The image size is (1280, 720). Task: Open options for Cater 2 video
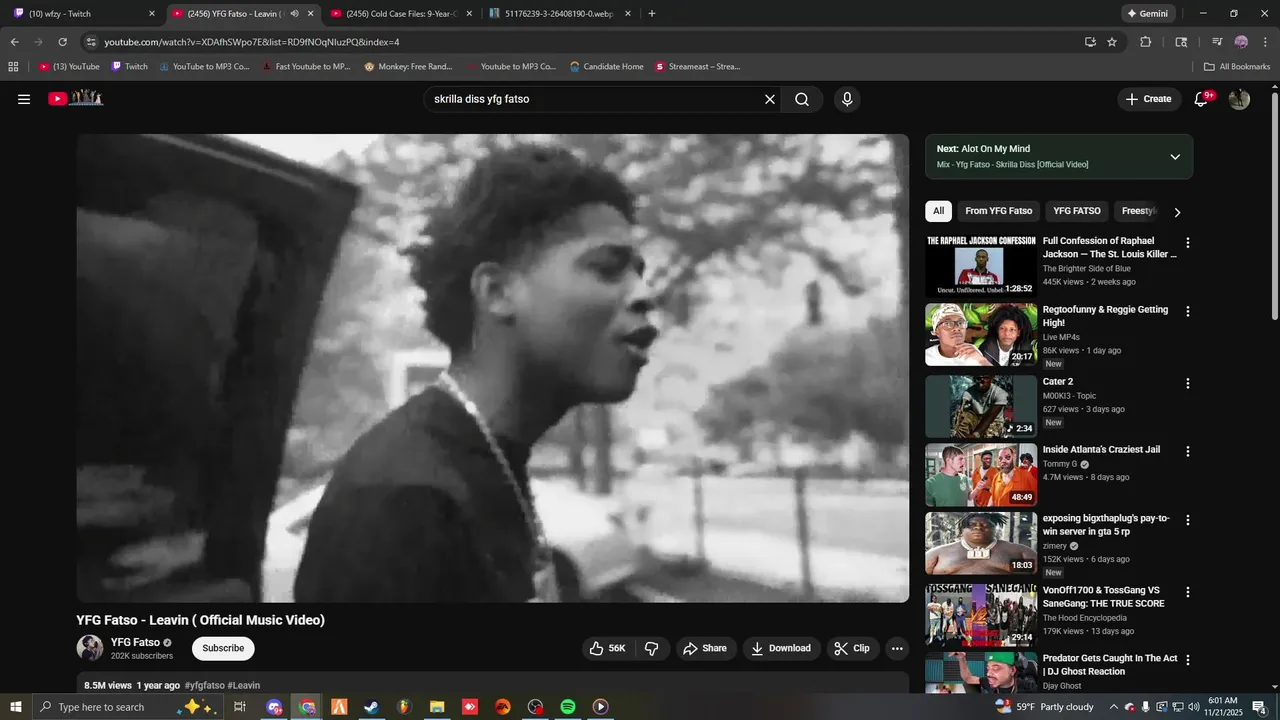pos(1188,384)
